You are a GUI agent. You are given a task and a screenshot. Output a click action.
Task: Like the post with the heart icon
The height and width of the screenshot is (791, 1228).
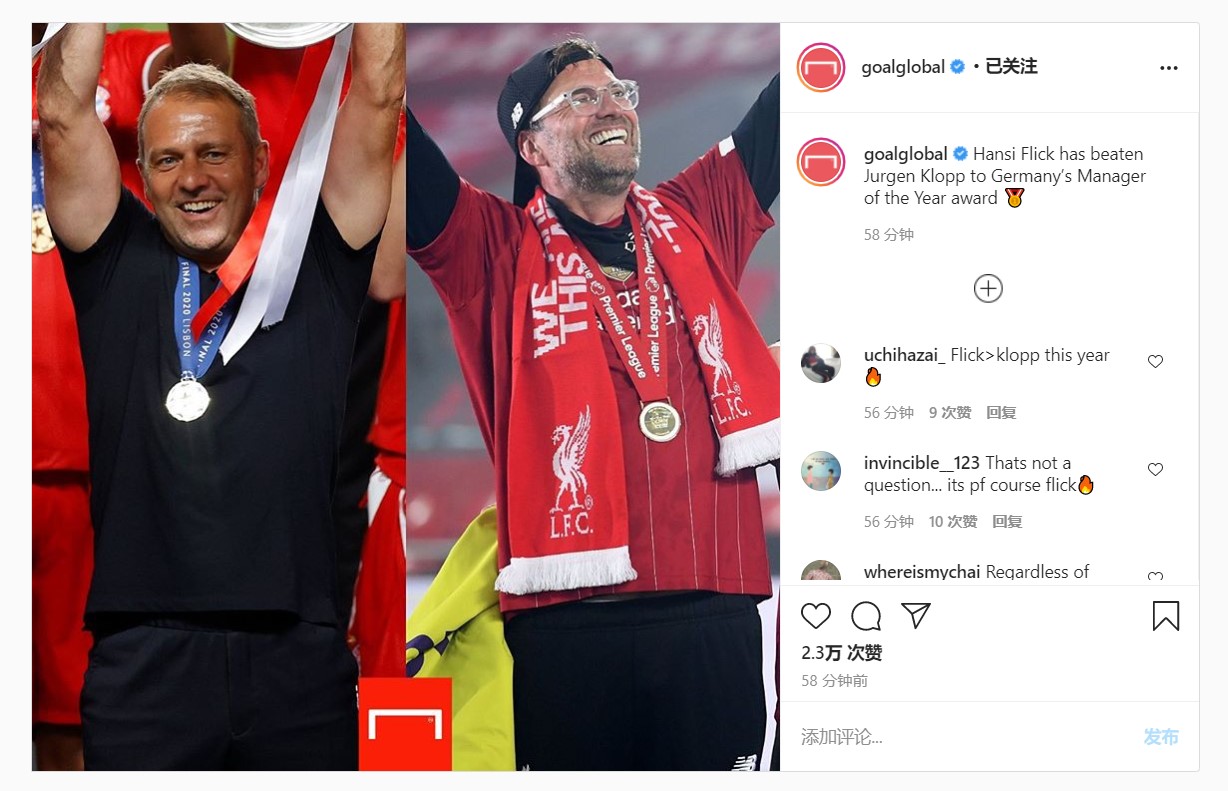(816, 615)
